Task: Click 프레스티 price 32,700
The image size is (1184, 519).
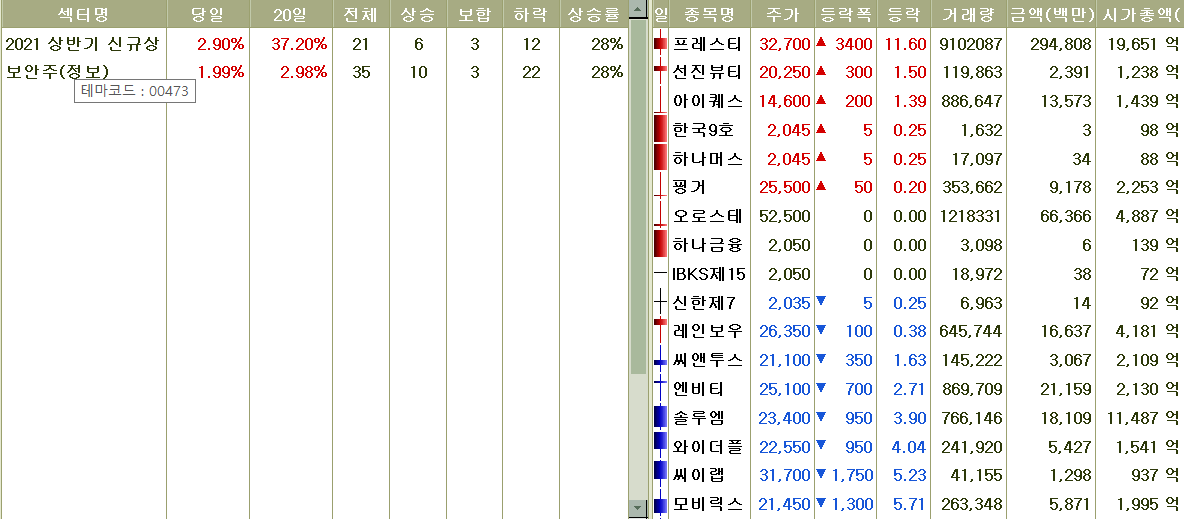Action: pyautogui.click(x=785, y=44)
